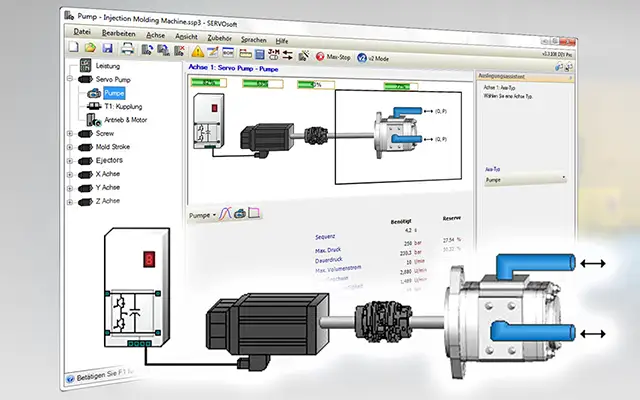
Task: Save the project with floppy icon
Action: pyautogui.click(x=107, y=48)
